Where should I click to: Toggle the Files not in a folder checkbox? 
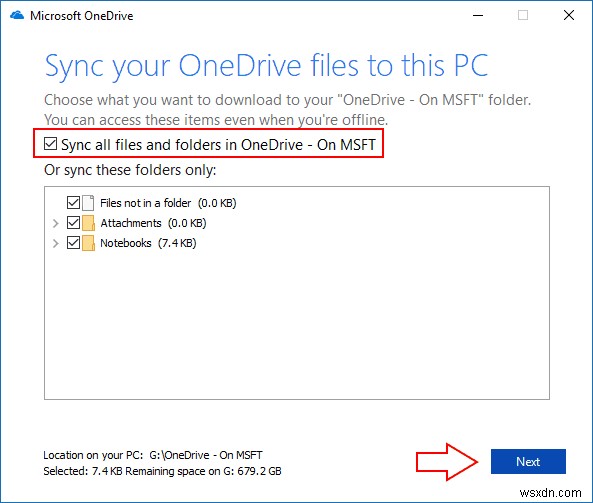73,203
